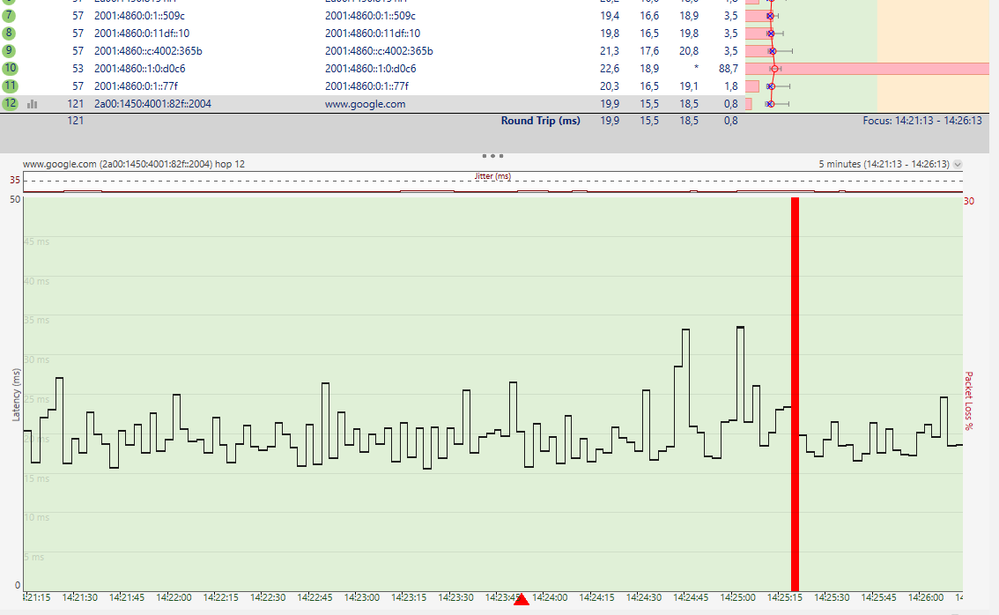999x615 pixels.
Task: Click the latency marker on hop 9's bar
Action: (772, 51)
